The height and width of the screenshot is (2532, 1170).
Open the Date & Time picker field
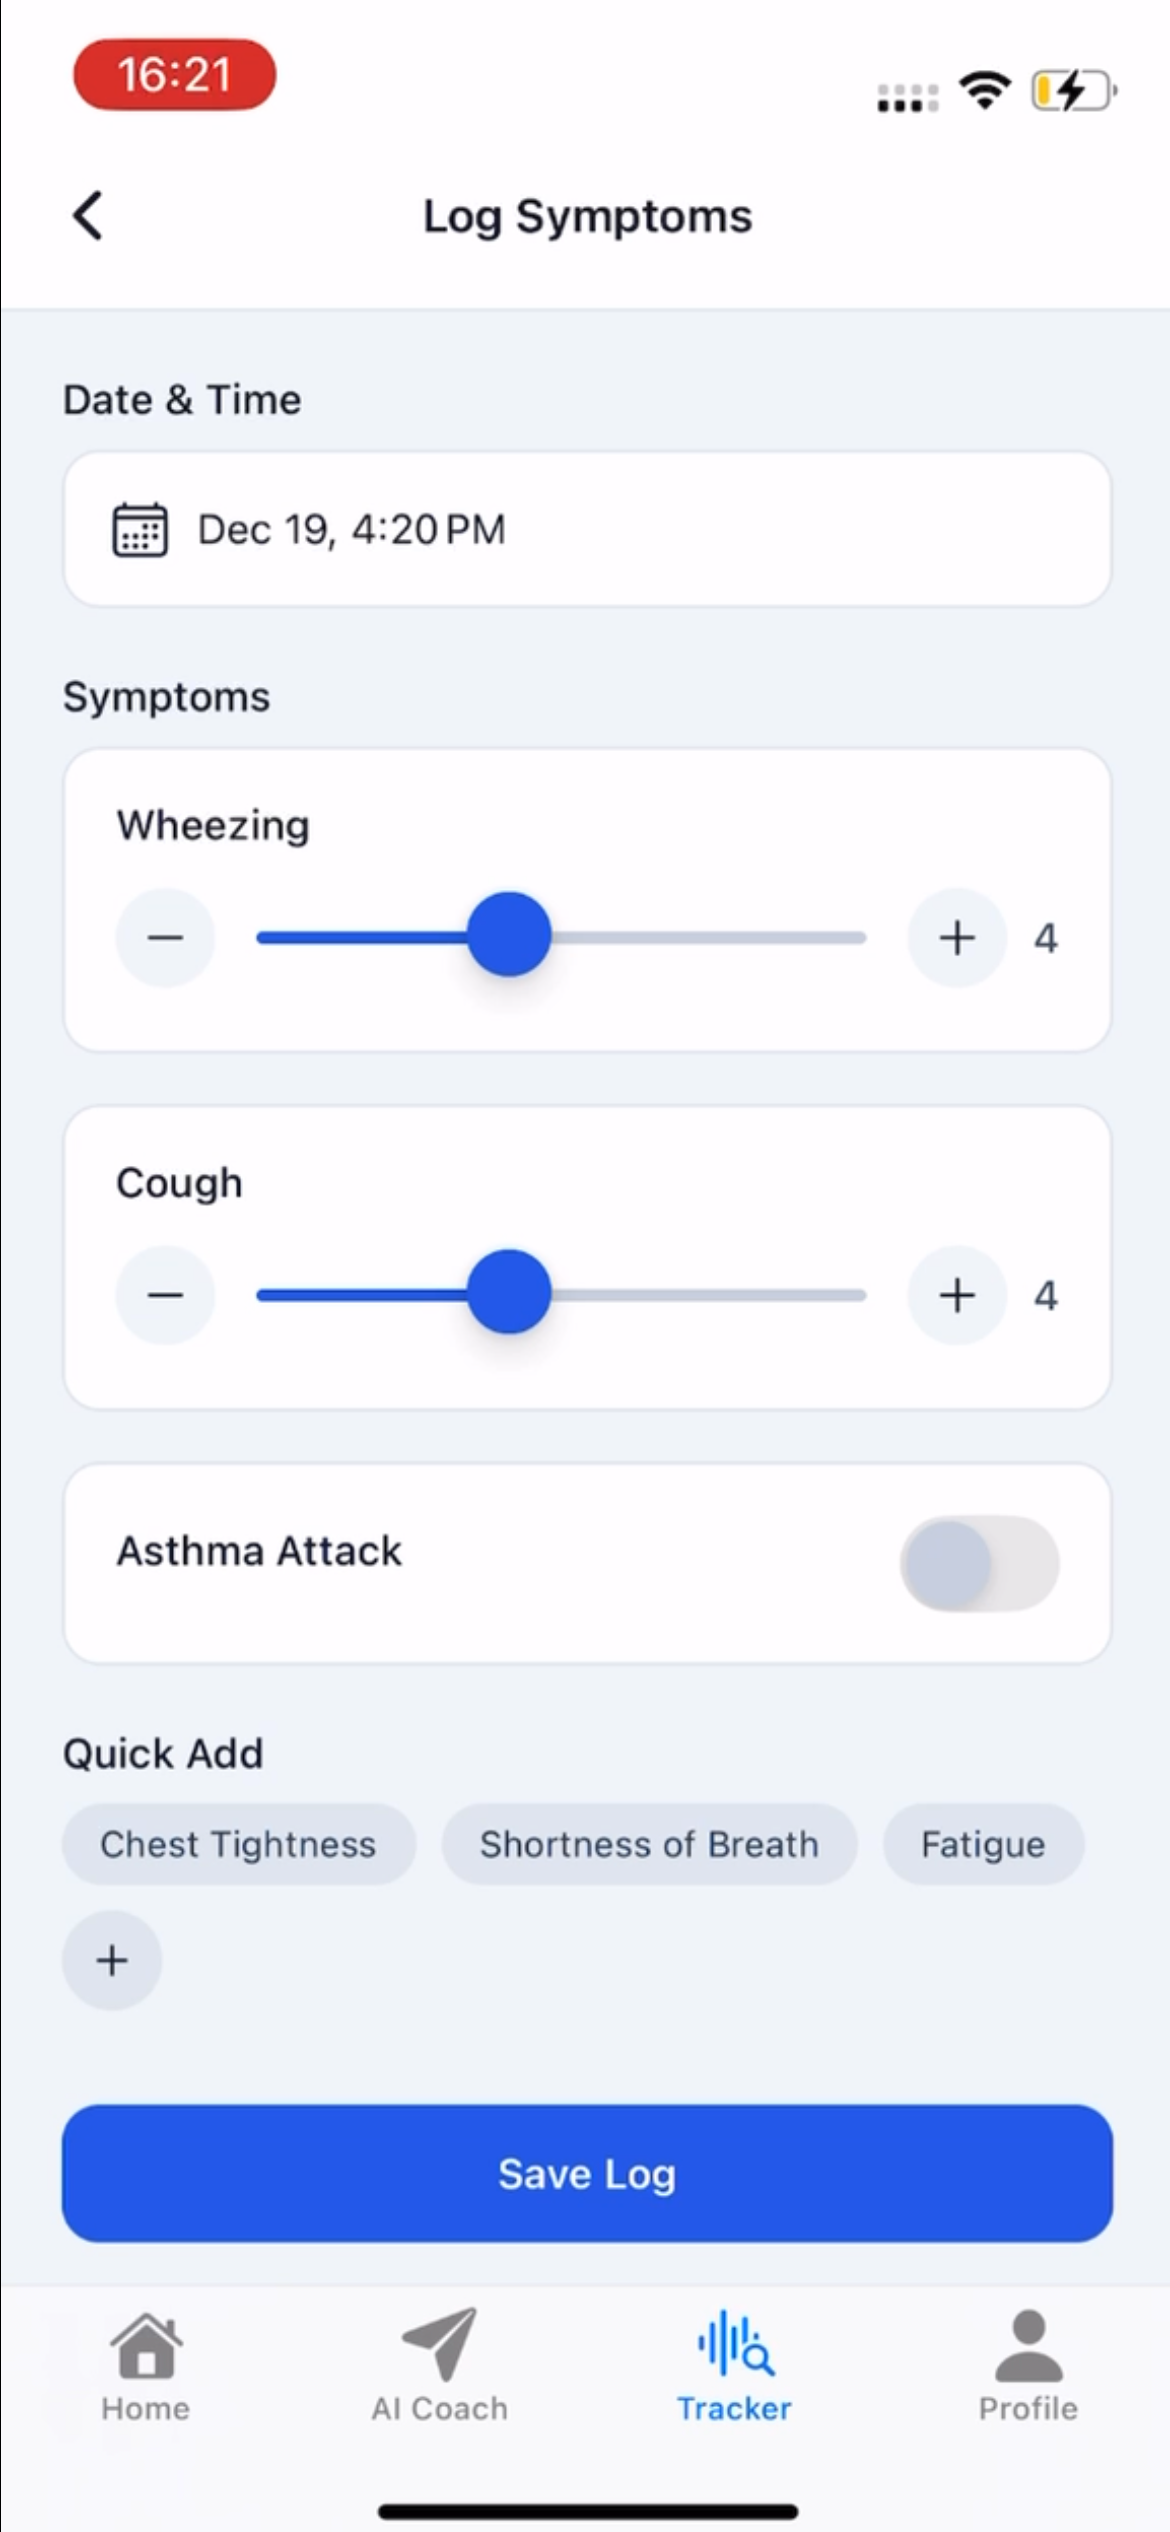tap(587, 529)
